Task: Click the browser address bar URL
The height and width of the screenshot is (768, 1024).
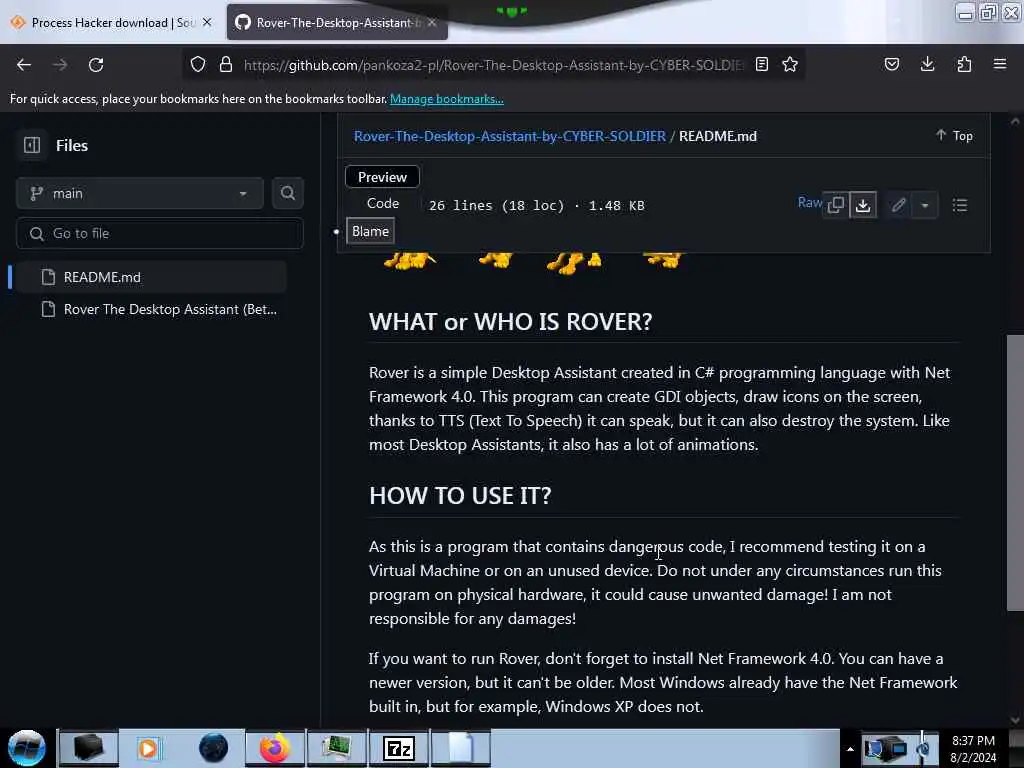Action: [493, 65]
